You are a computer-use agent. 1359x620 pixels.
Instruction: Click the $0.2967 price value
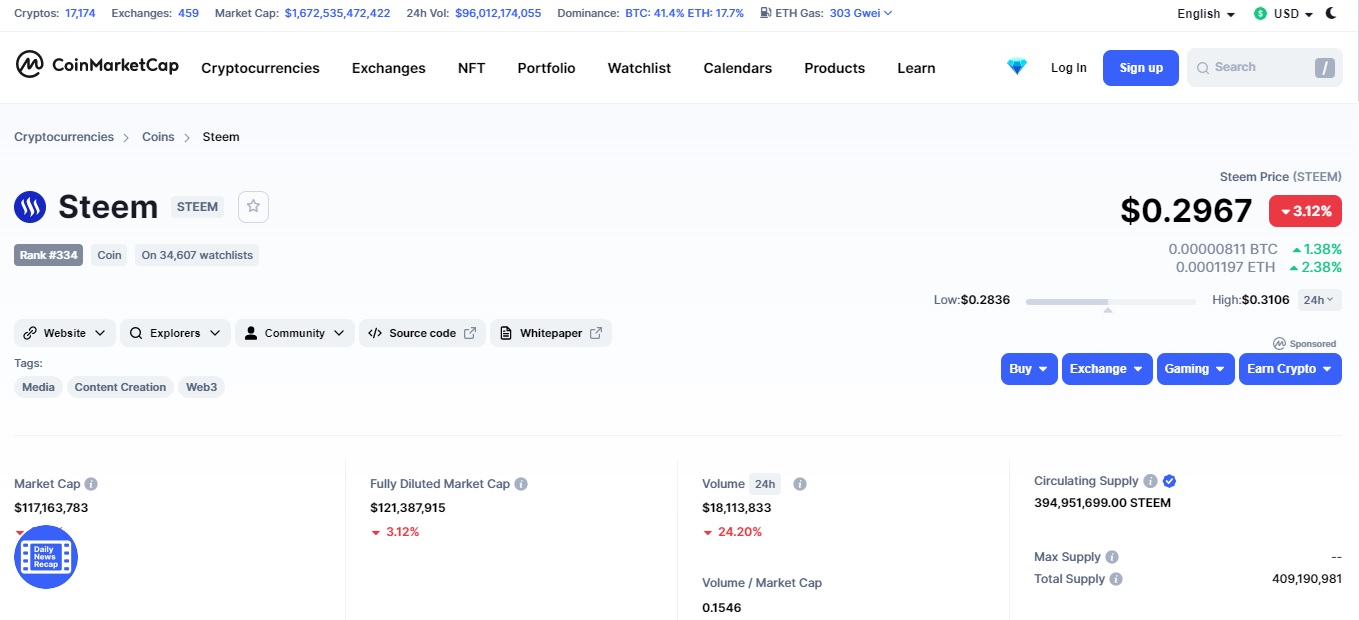(x=1186, y=211)
